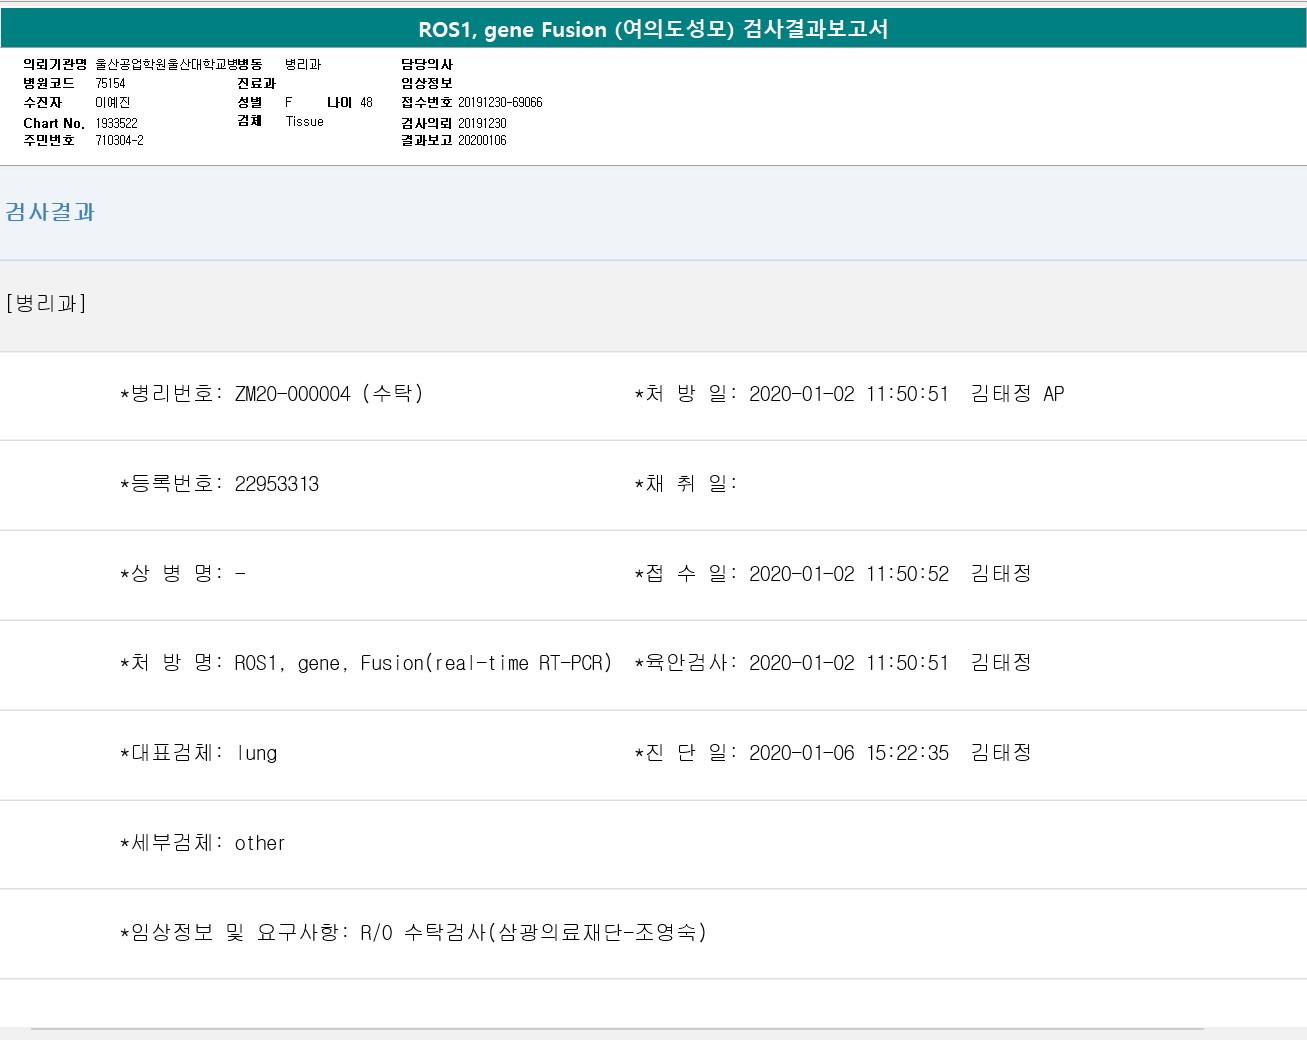Select the prescription name 'ROS1, gene, Fusion(real-time RT-PCR)'
This screenshot has height=1040, width=1307.
coord(423,663)
